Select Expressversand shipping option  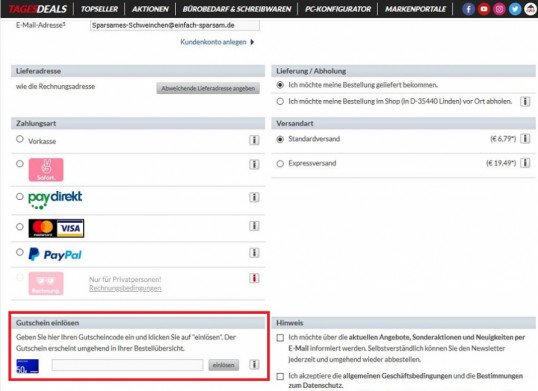coord(280,164)
